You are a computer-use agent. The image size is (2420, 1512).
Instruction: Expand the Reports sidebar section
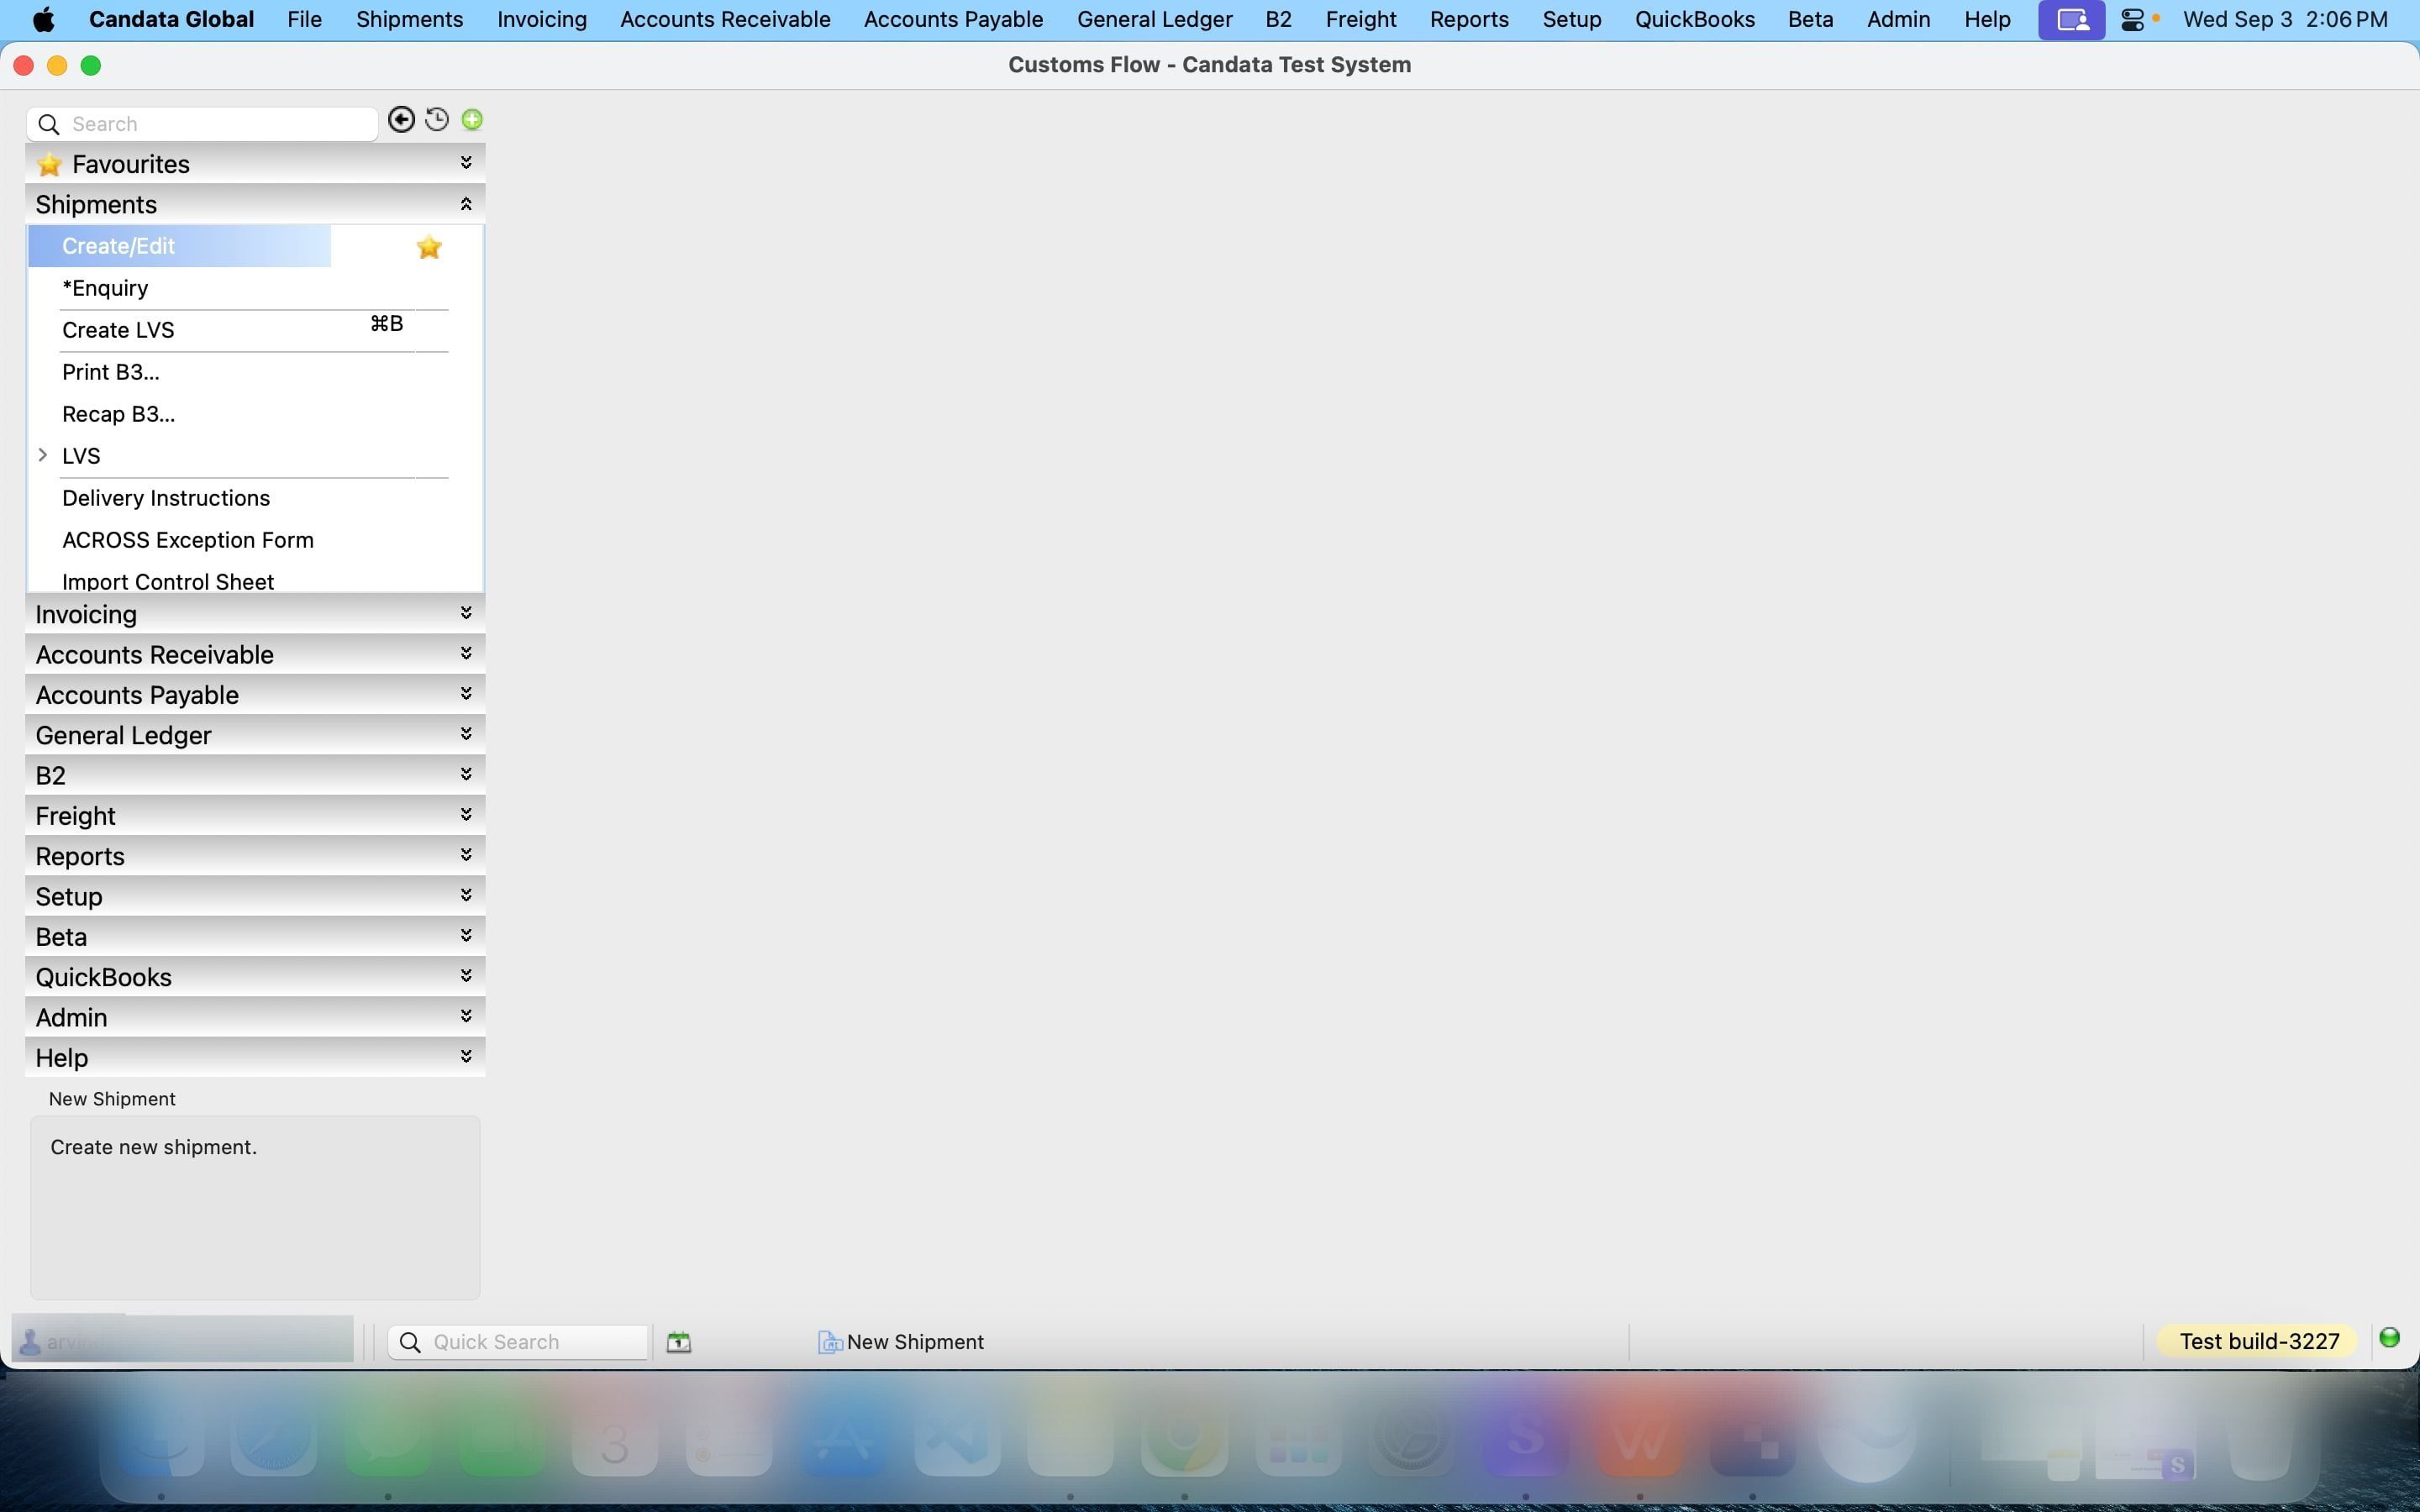466,854
